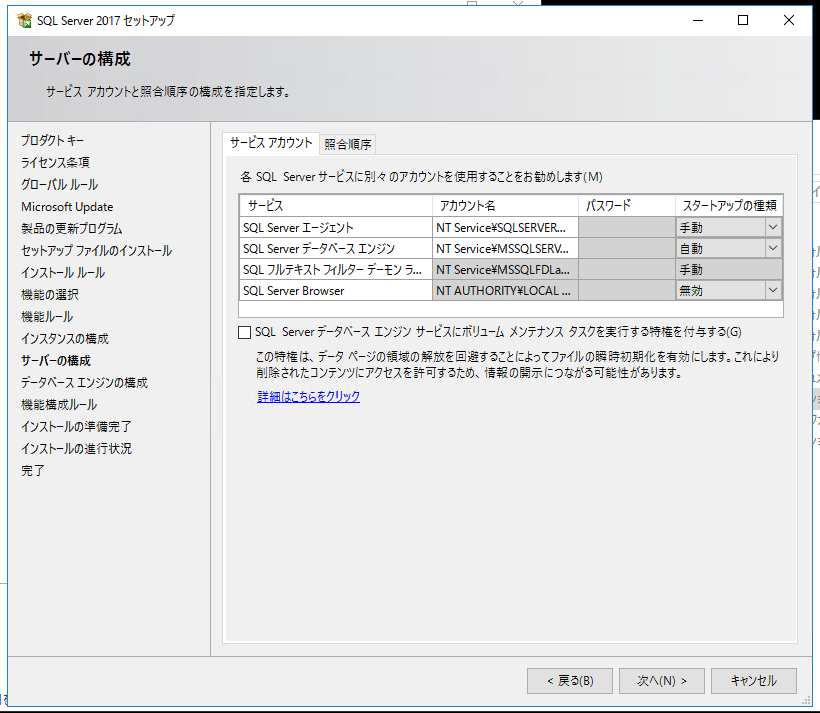Cancel setup with キャンセル button
This screenshot has width=820, height=713.
754,681
